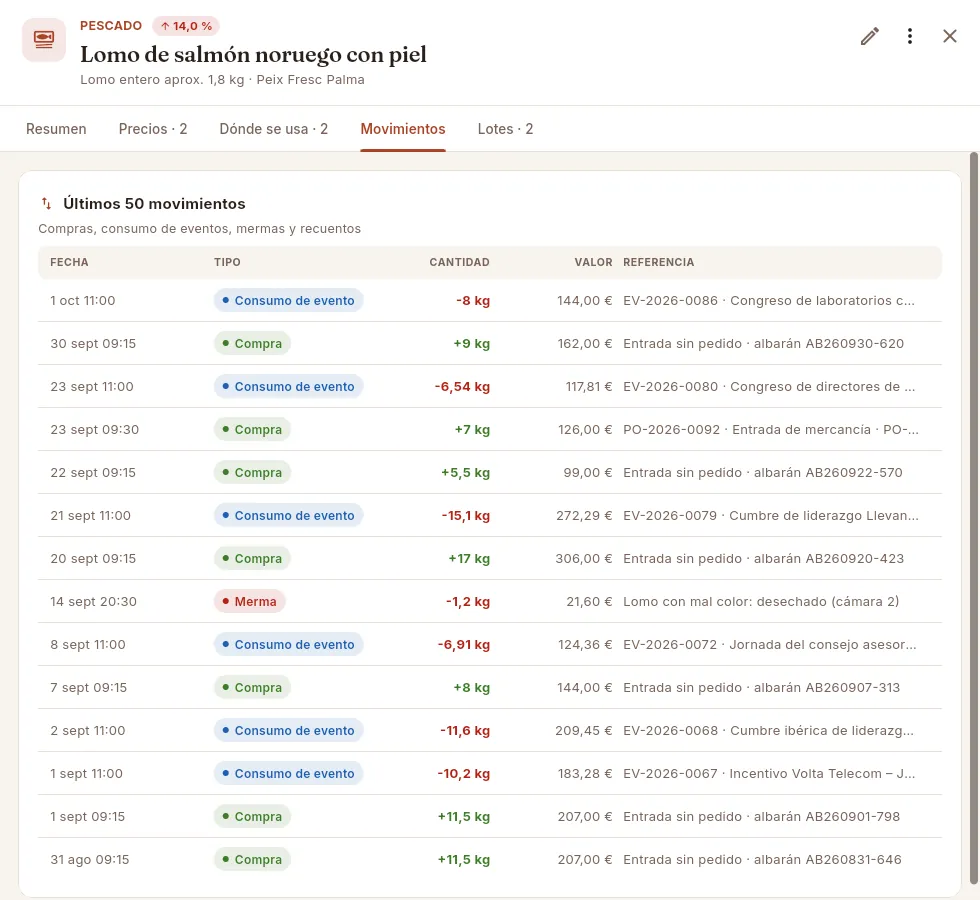The image size is (980, 900).
Task: Click the PESCADO category label
Action: [111, 26]
